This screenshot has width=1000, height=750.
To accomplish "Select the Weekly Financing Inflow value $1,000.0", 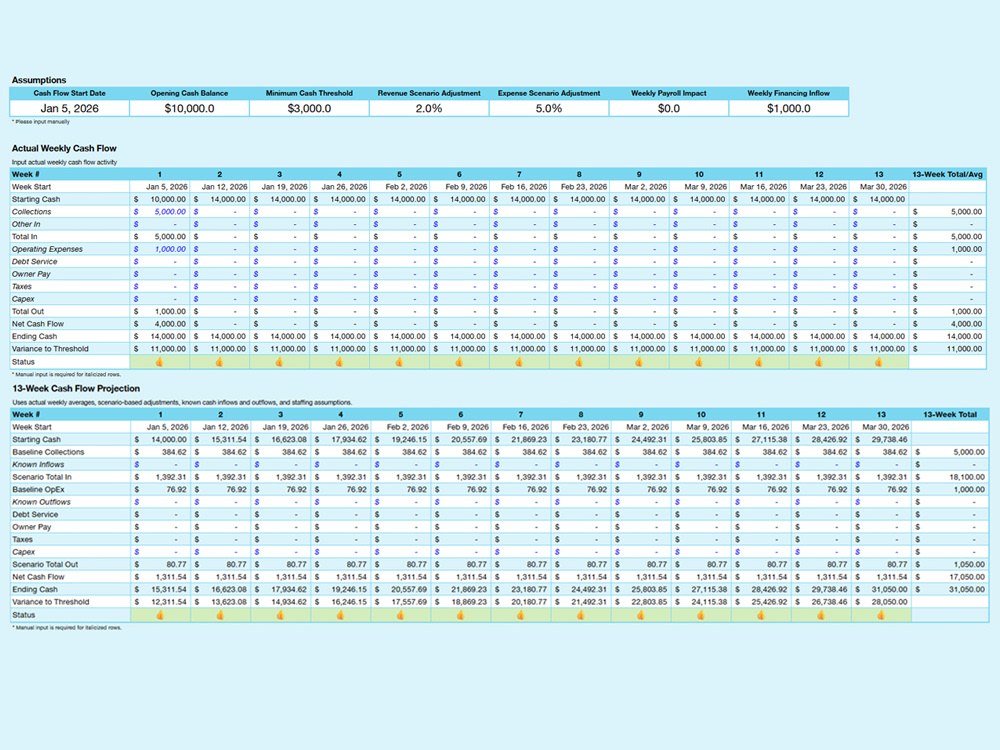I will [x=789, y=108].
